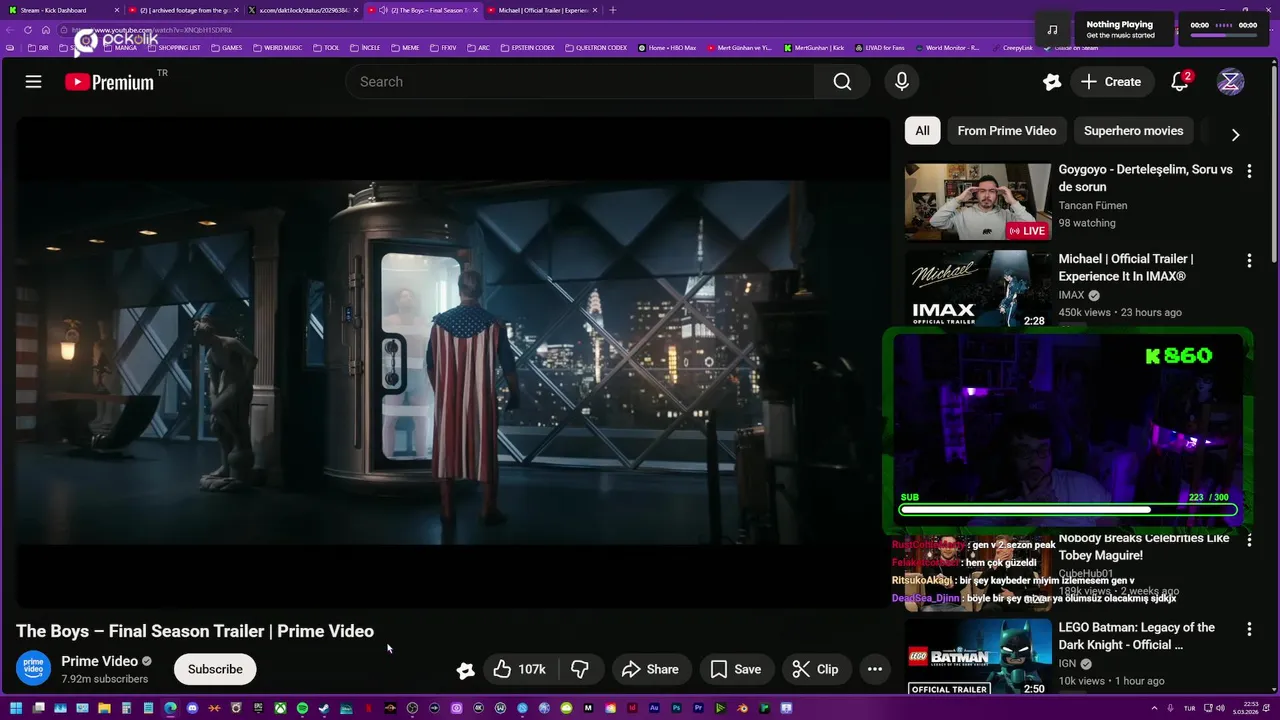Open Calculator from the taskbar
Viewport: 1280px width, 720px height.
126,708
